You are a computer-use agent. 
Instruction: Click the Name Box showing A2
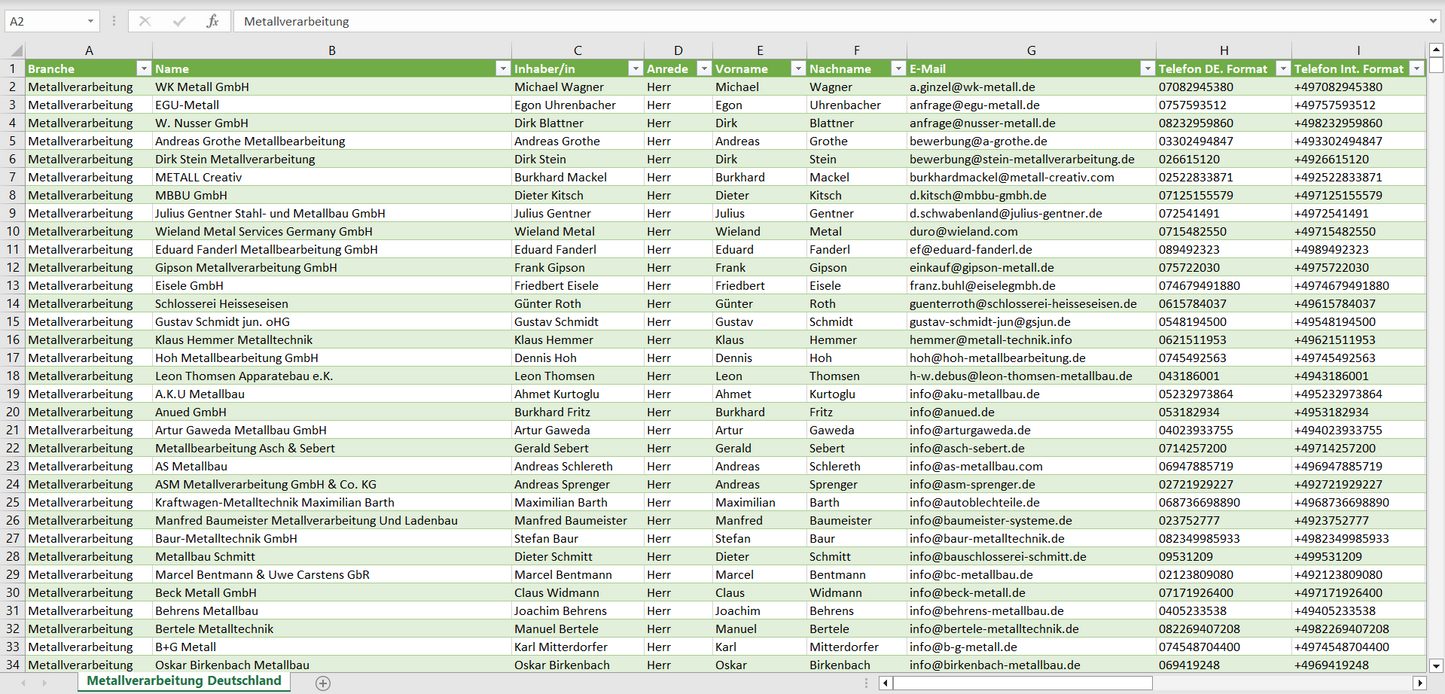pos(45,21)
